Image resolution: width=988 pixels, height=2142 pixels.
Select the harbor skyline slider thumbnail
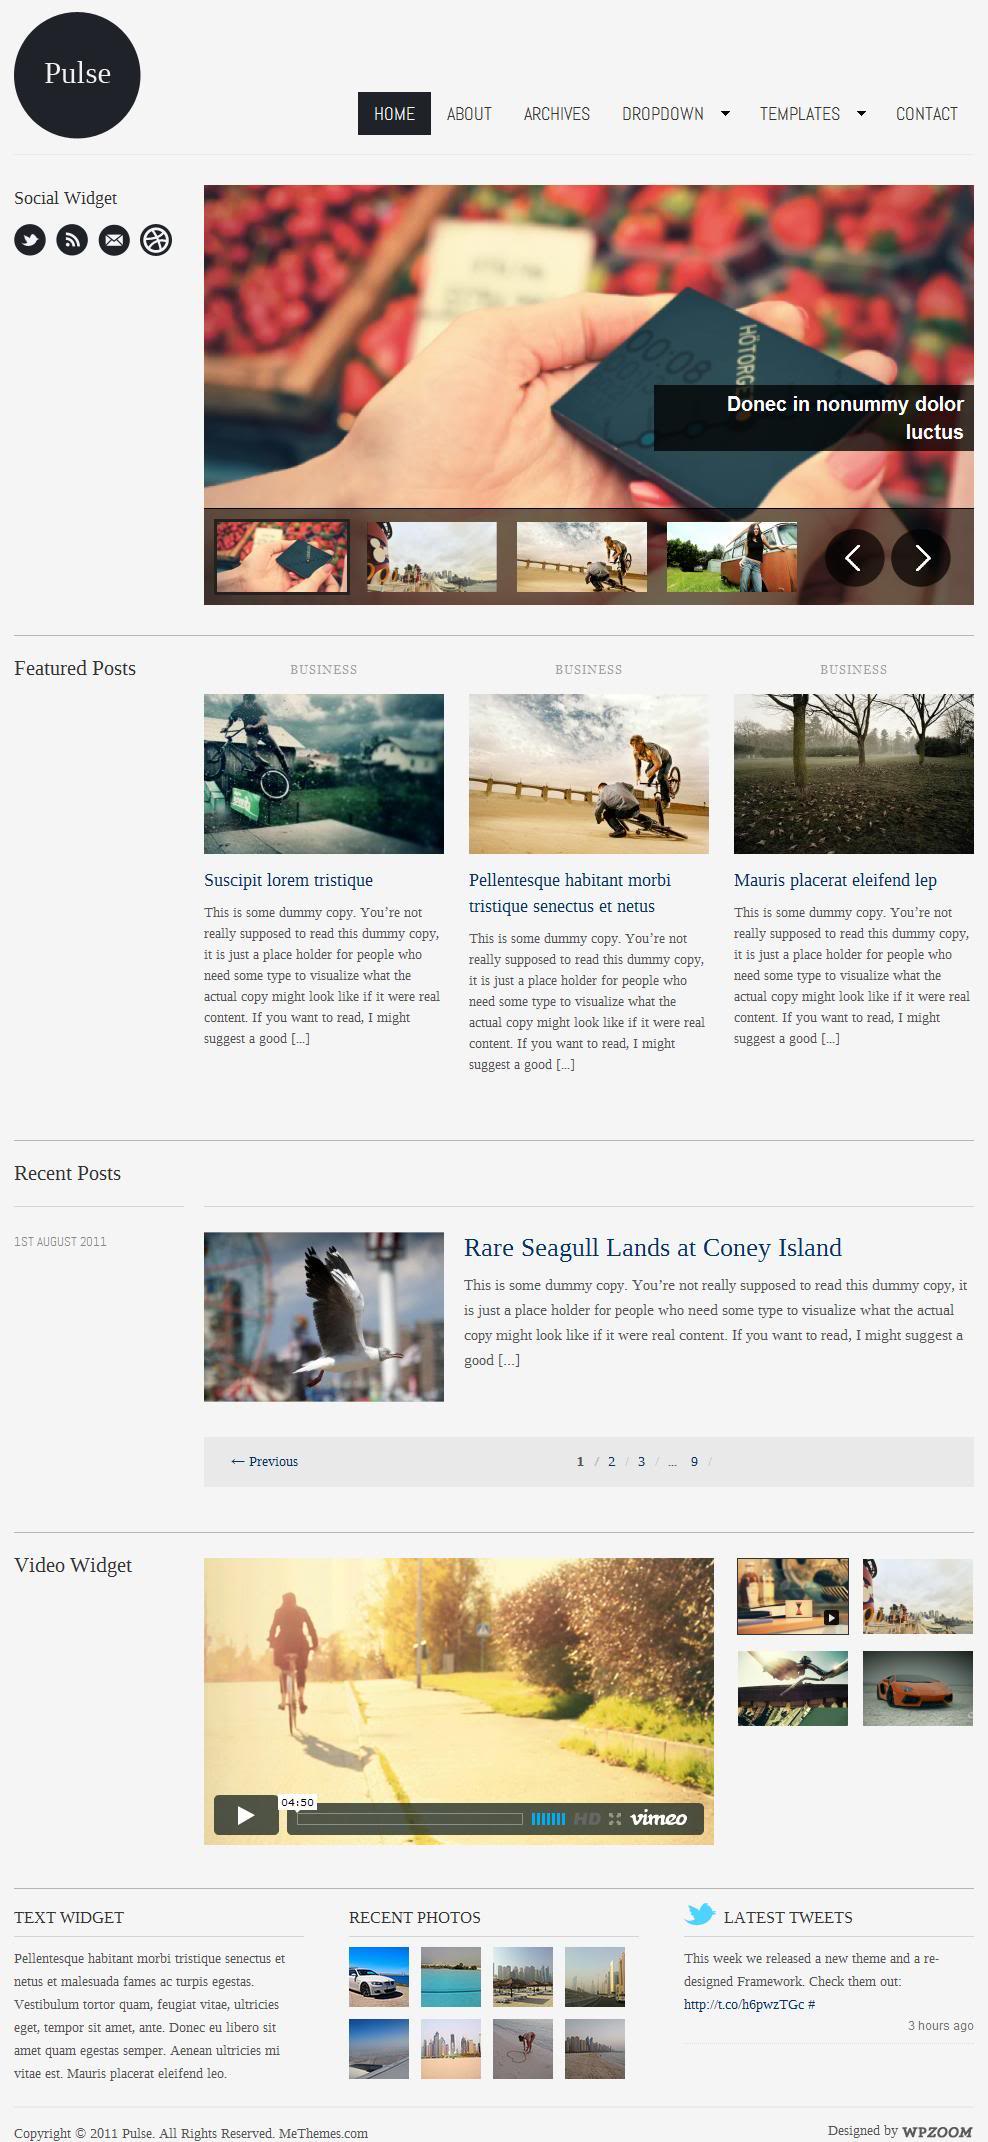[x=432, y=557]
